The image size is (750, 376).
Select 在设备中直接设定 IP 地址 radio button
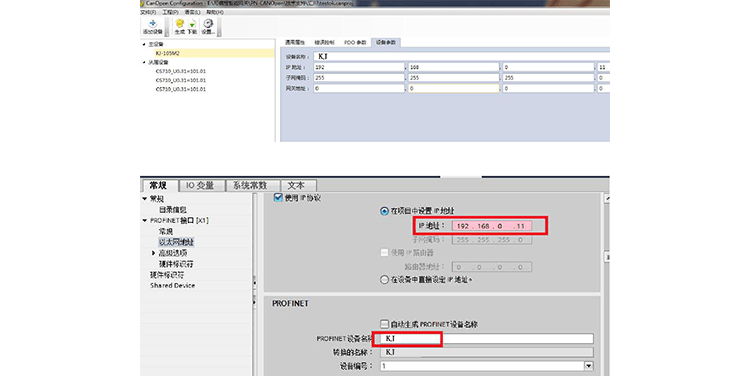pyautogui.click(x=384, y=280)
